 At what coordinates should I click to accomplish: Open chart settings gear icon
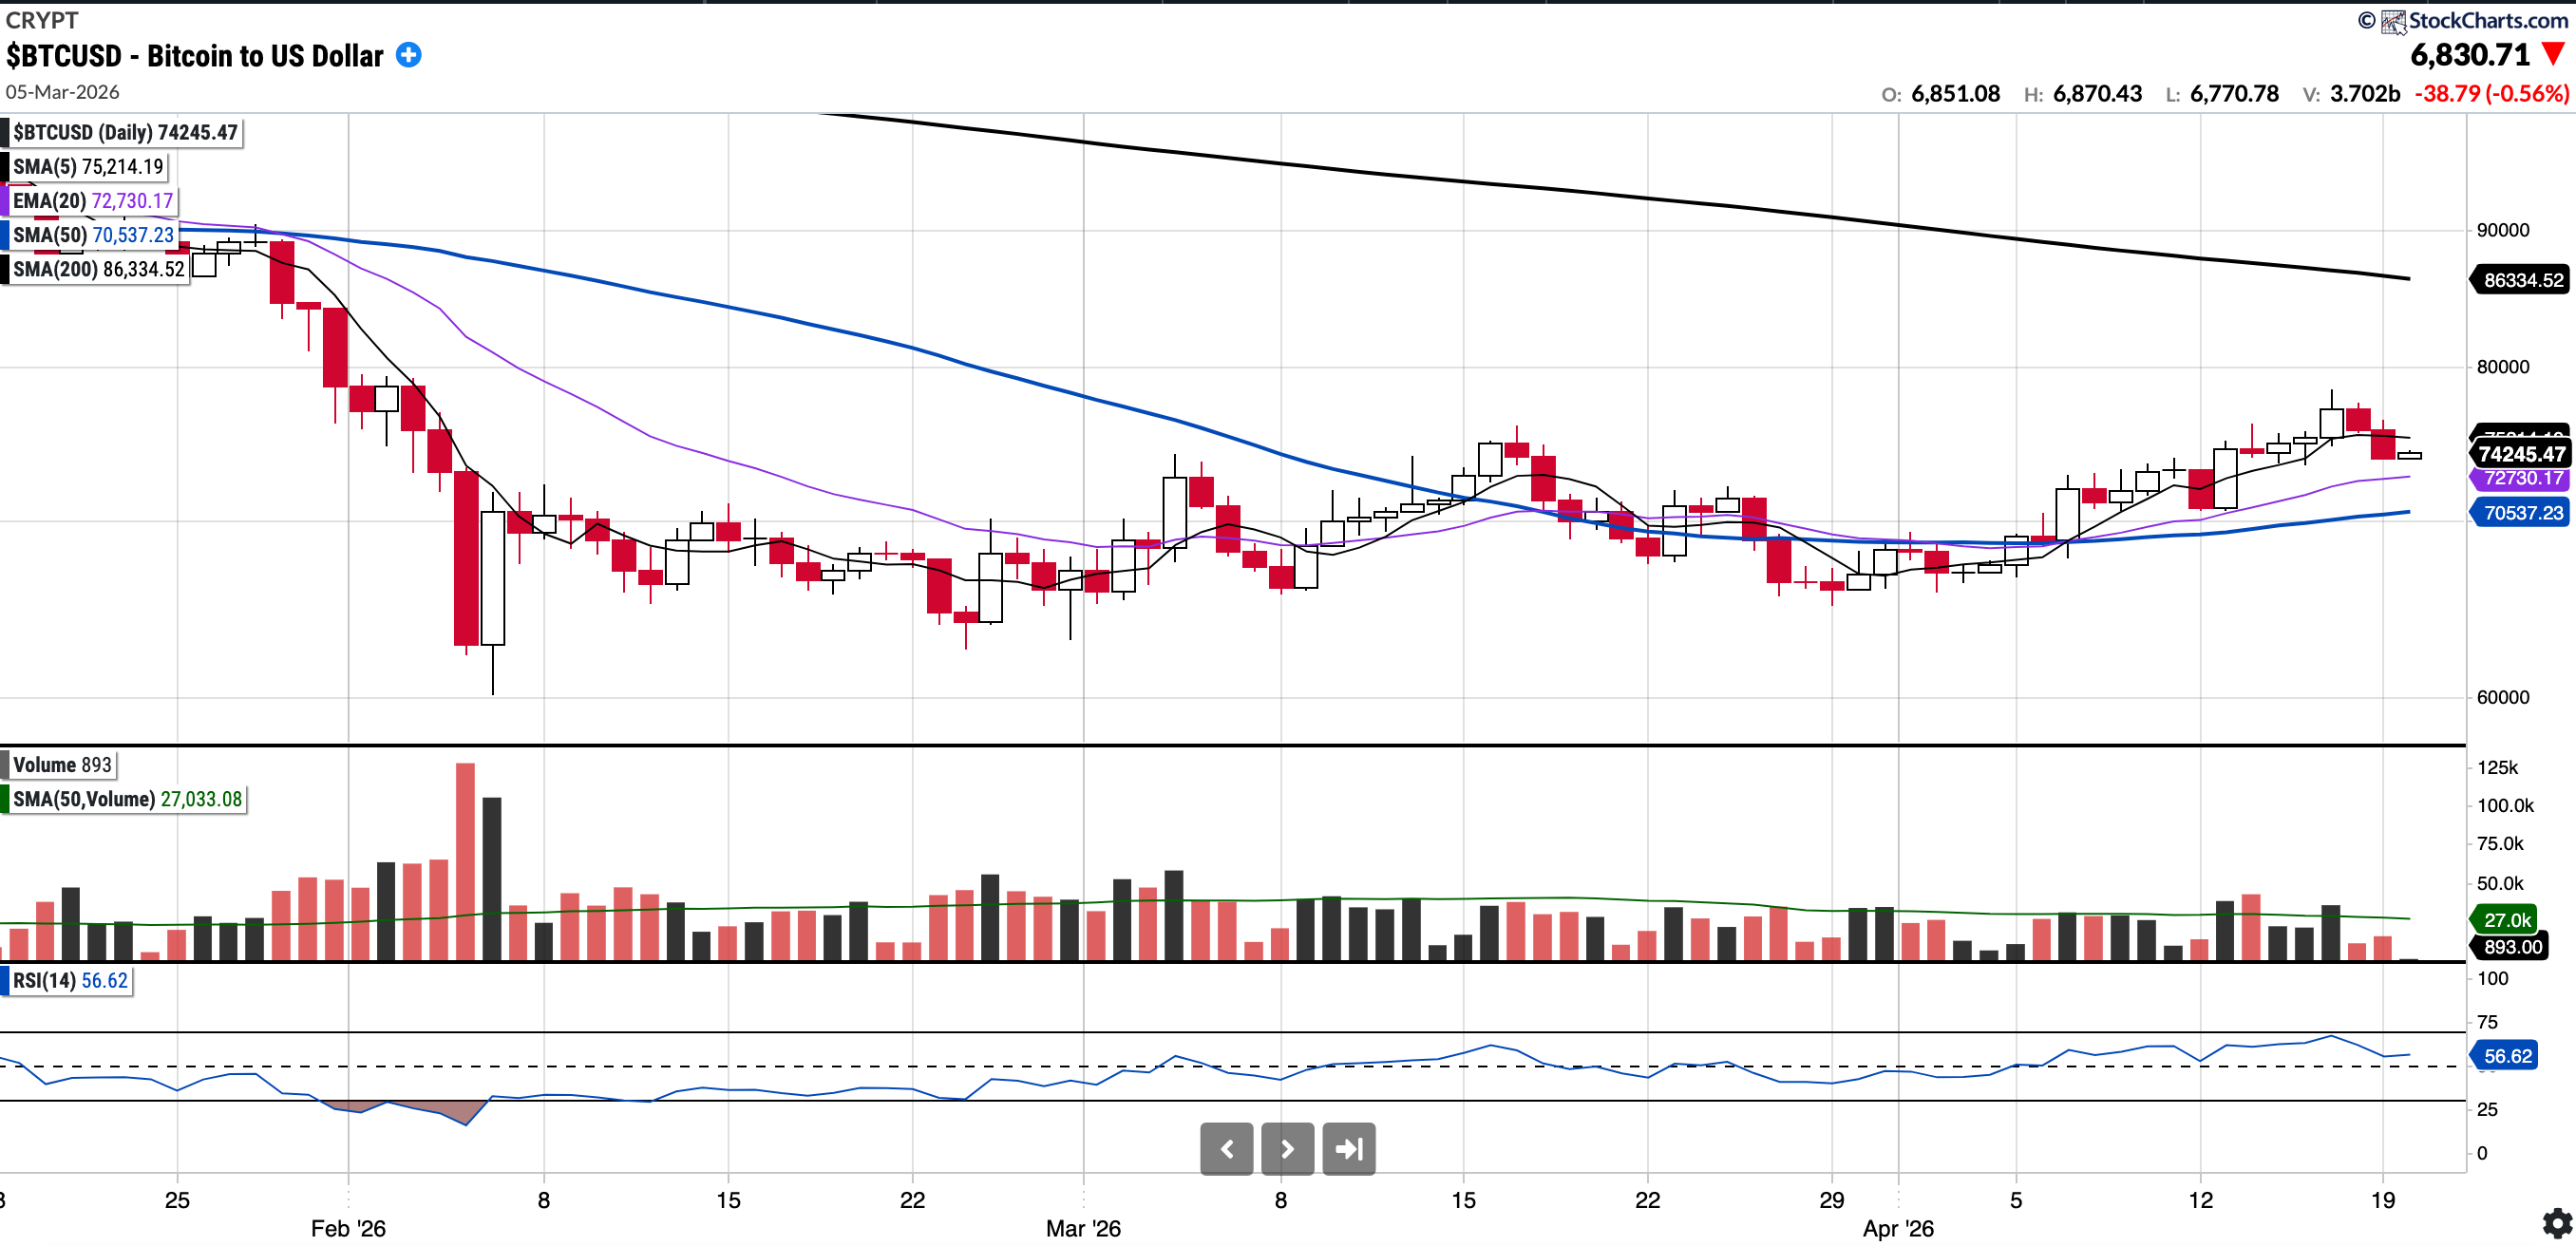coord(2556,1222)
